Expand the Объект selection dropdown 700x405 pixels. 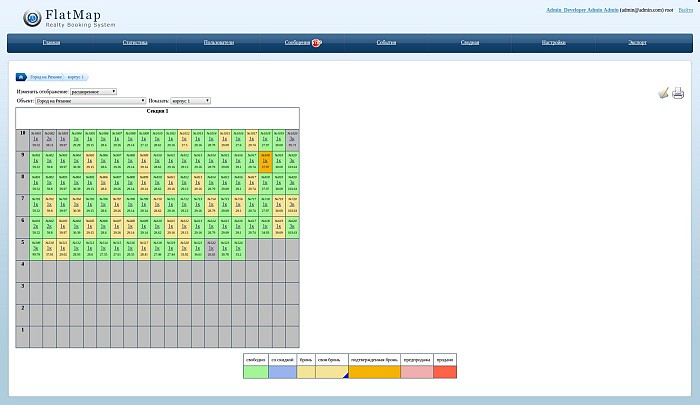(90, 100)
